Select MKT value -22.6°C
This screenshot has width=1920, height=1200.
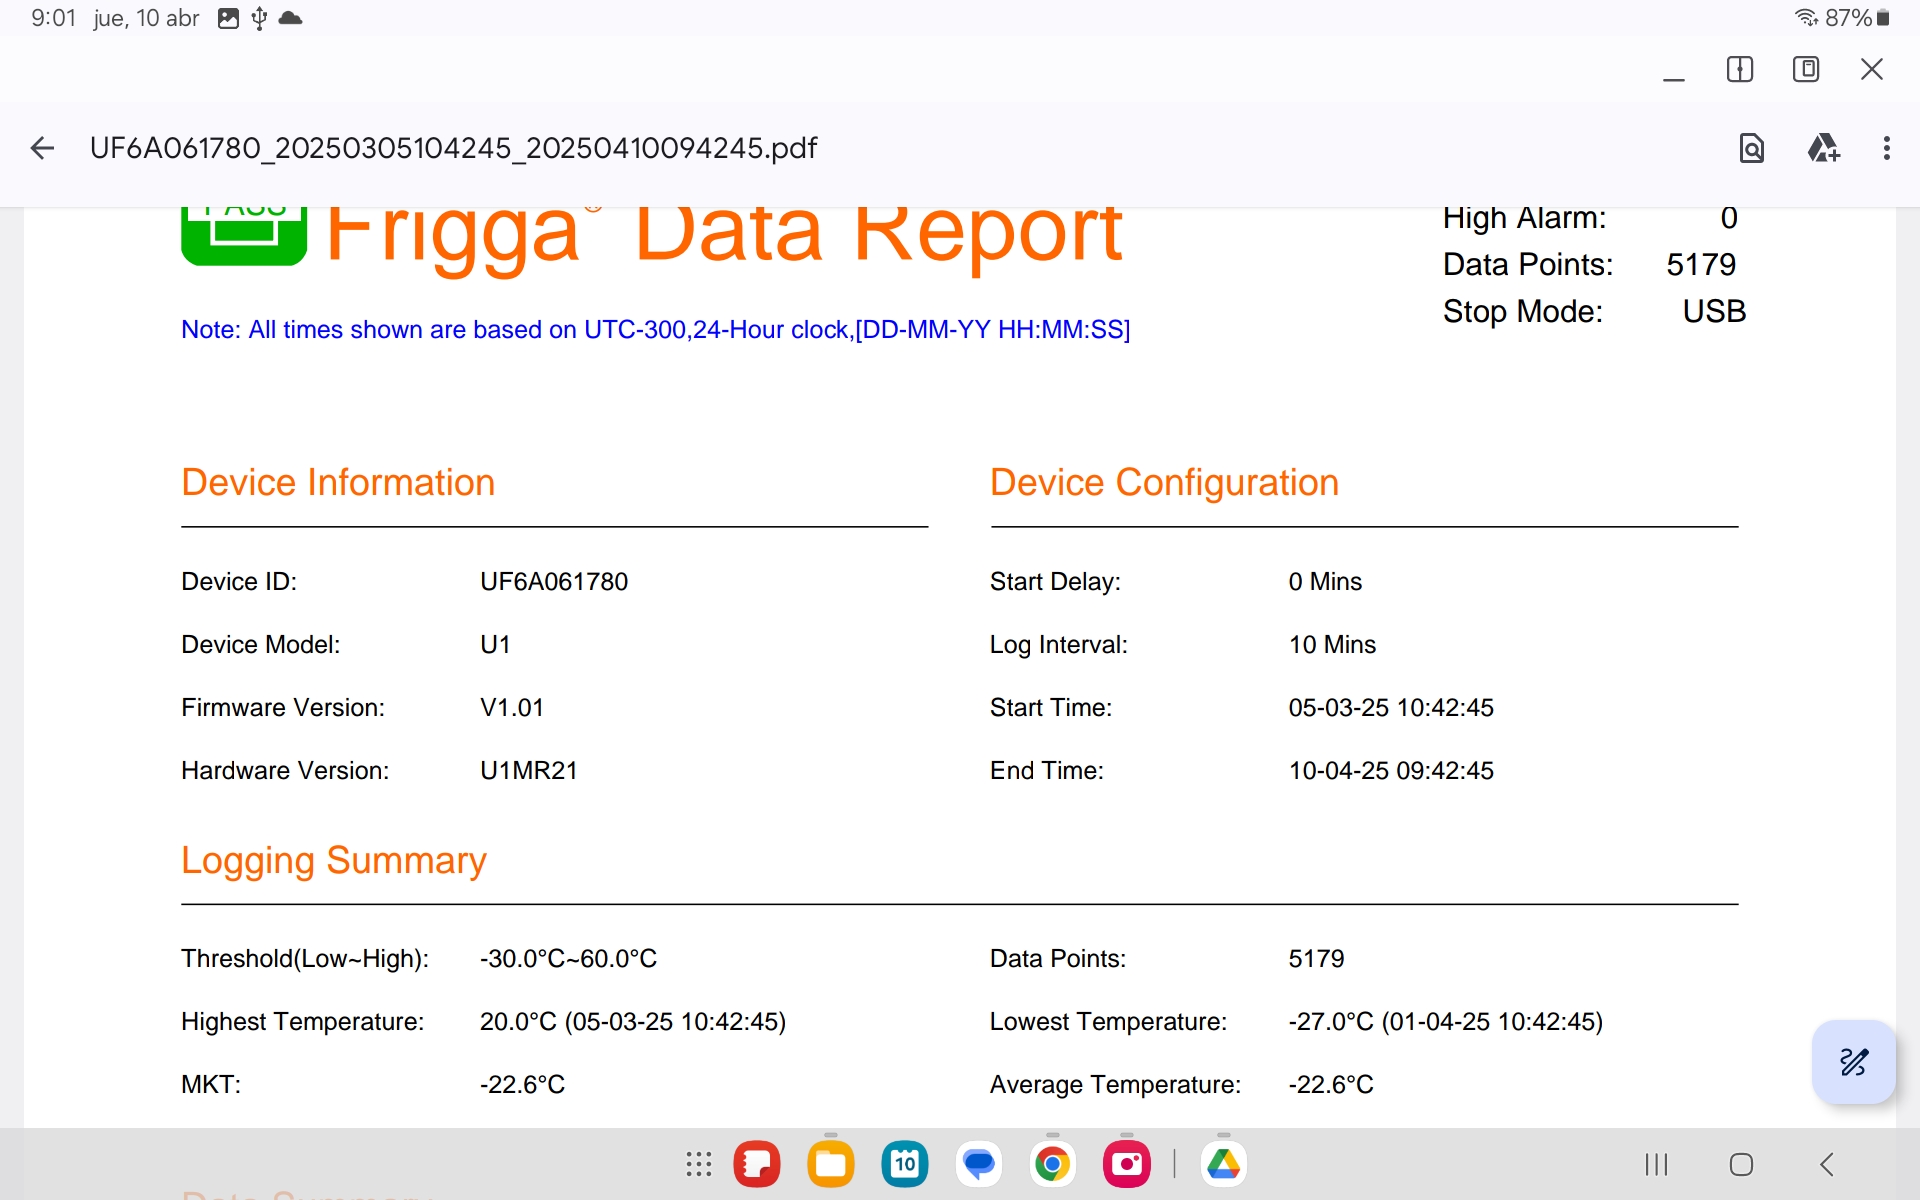[523, 1085]
